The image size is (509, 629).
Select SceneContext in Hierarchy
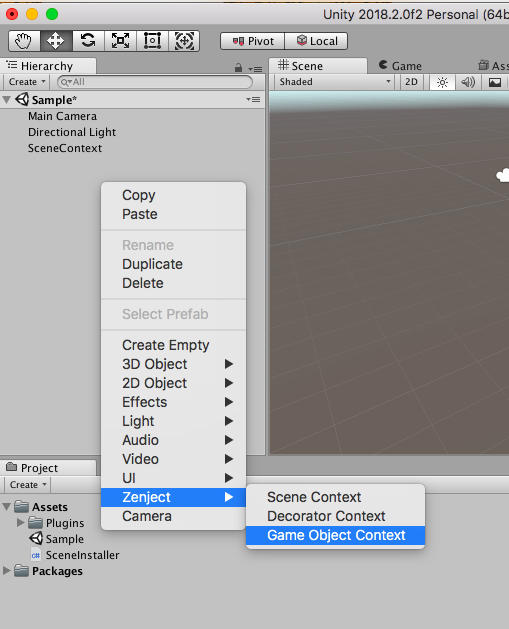(x=65, y=148)
